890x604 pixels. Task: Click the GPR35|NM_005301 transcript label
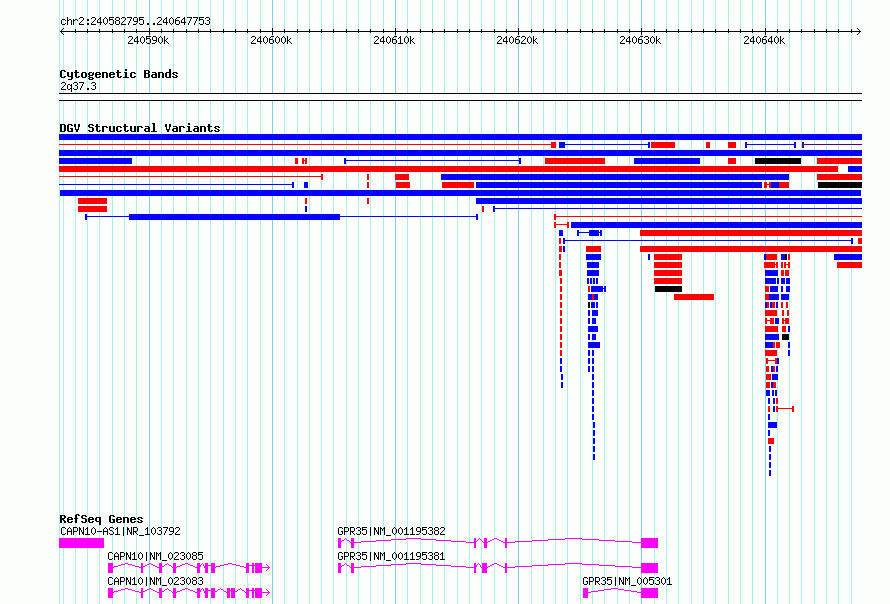(627, 581)
